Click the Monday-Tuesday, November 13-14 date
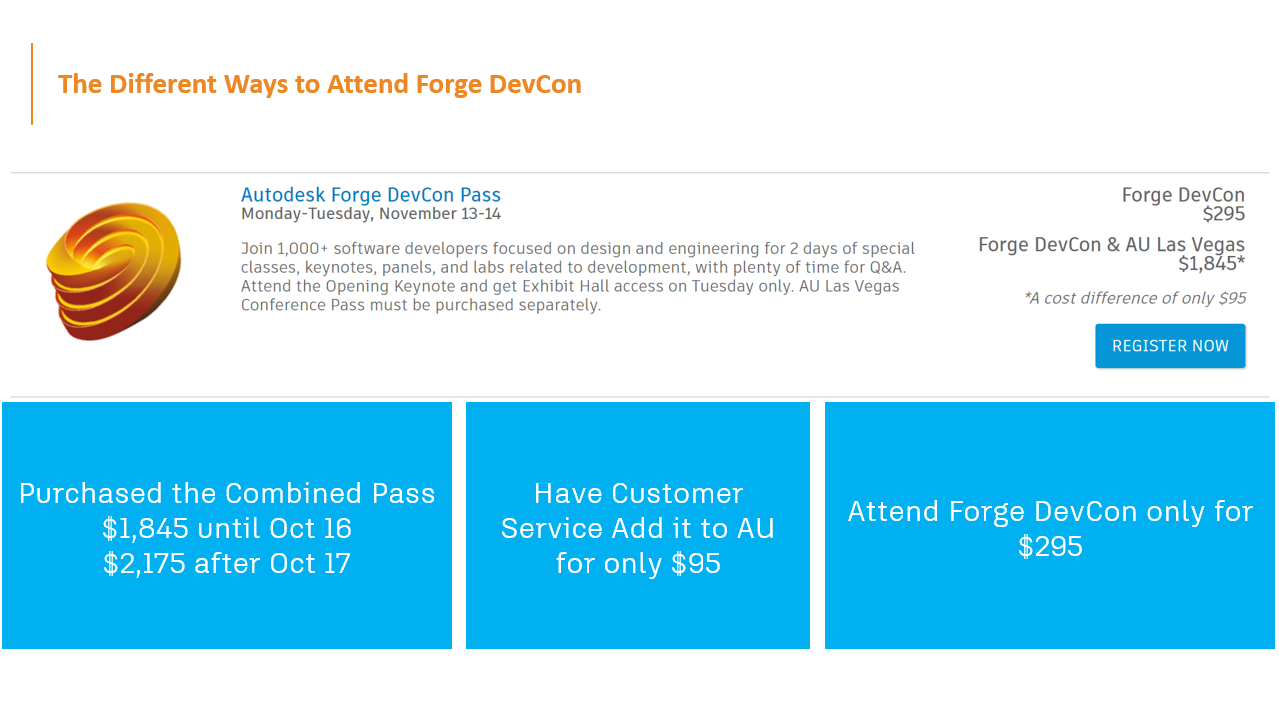Viewport: 1279px width, 710px height. coord(371,214)
